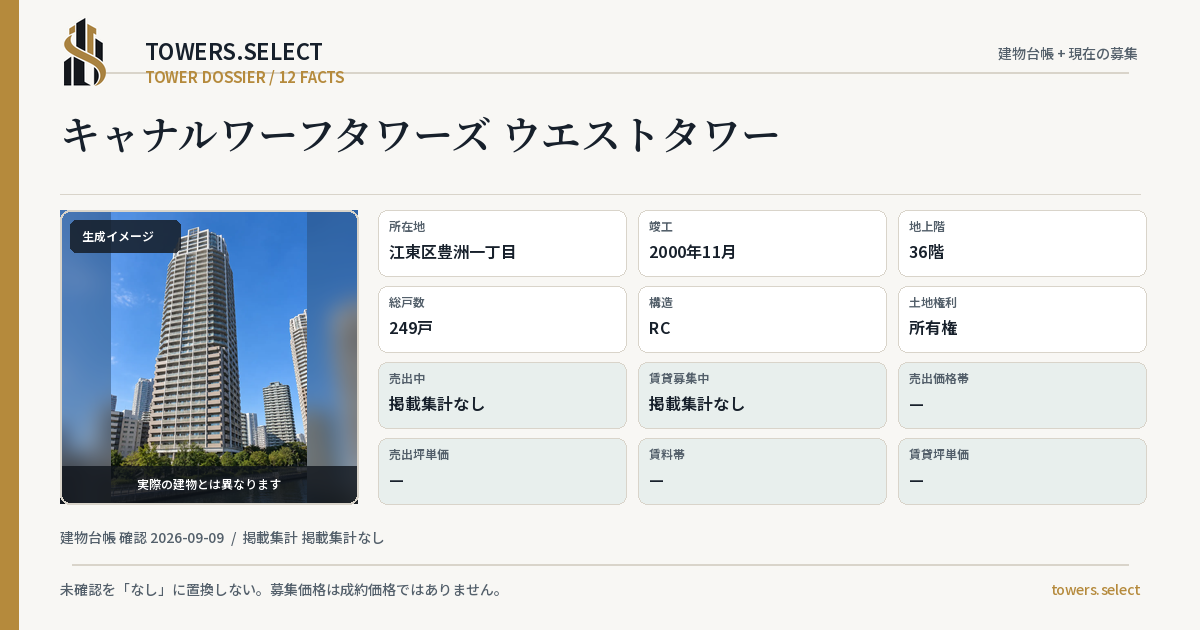Select the キャナルワーフタワーズ ウエストタワー title
The image size is (1200, 630).
[x=420, y=135]
